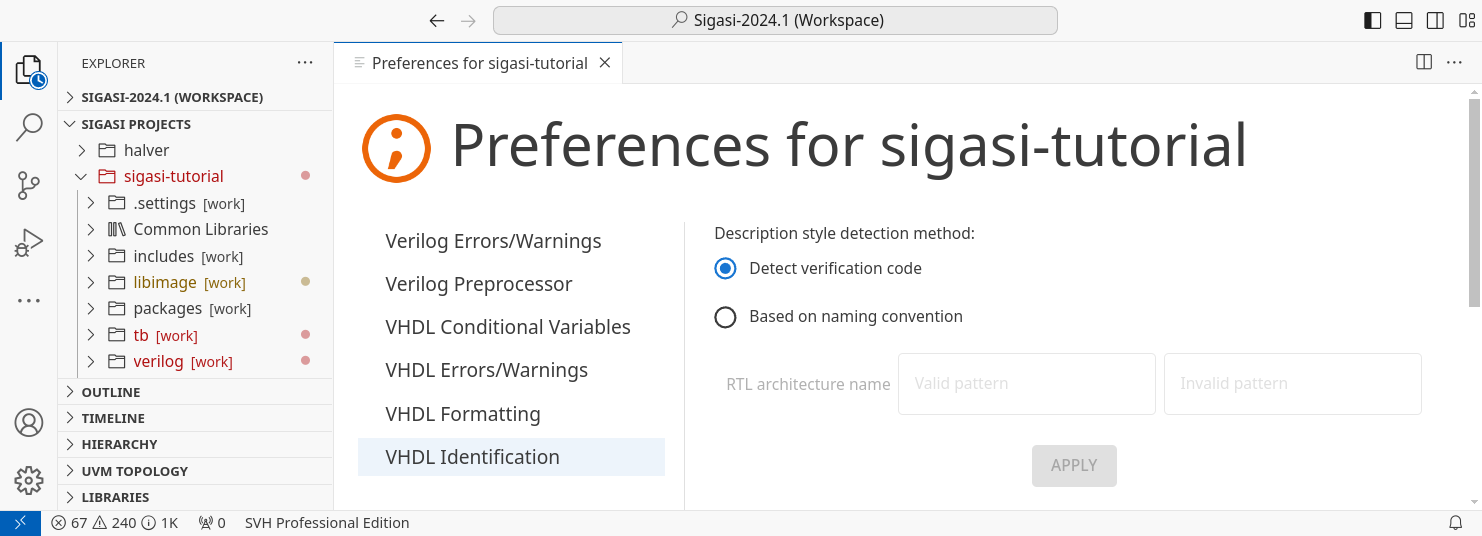This screenshot has width=1482, height=536.
Task: Open the Run and Debug view
Action: click(x=29, y=243)
